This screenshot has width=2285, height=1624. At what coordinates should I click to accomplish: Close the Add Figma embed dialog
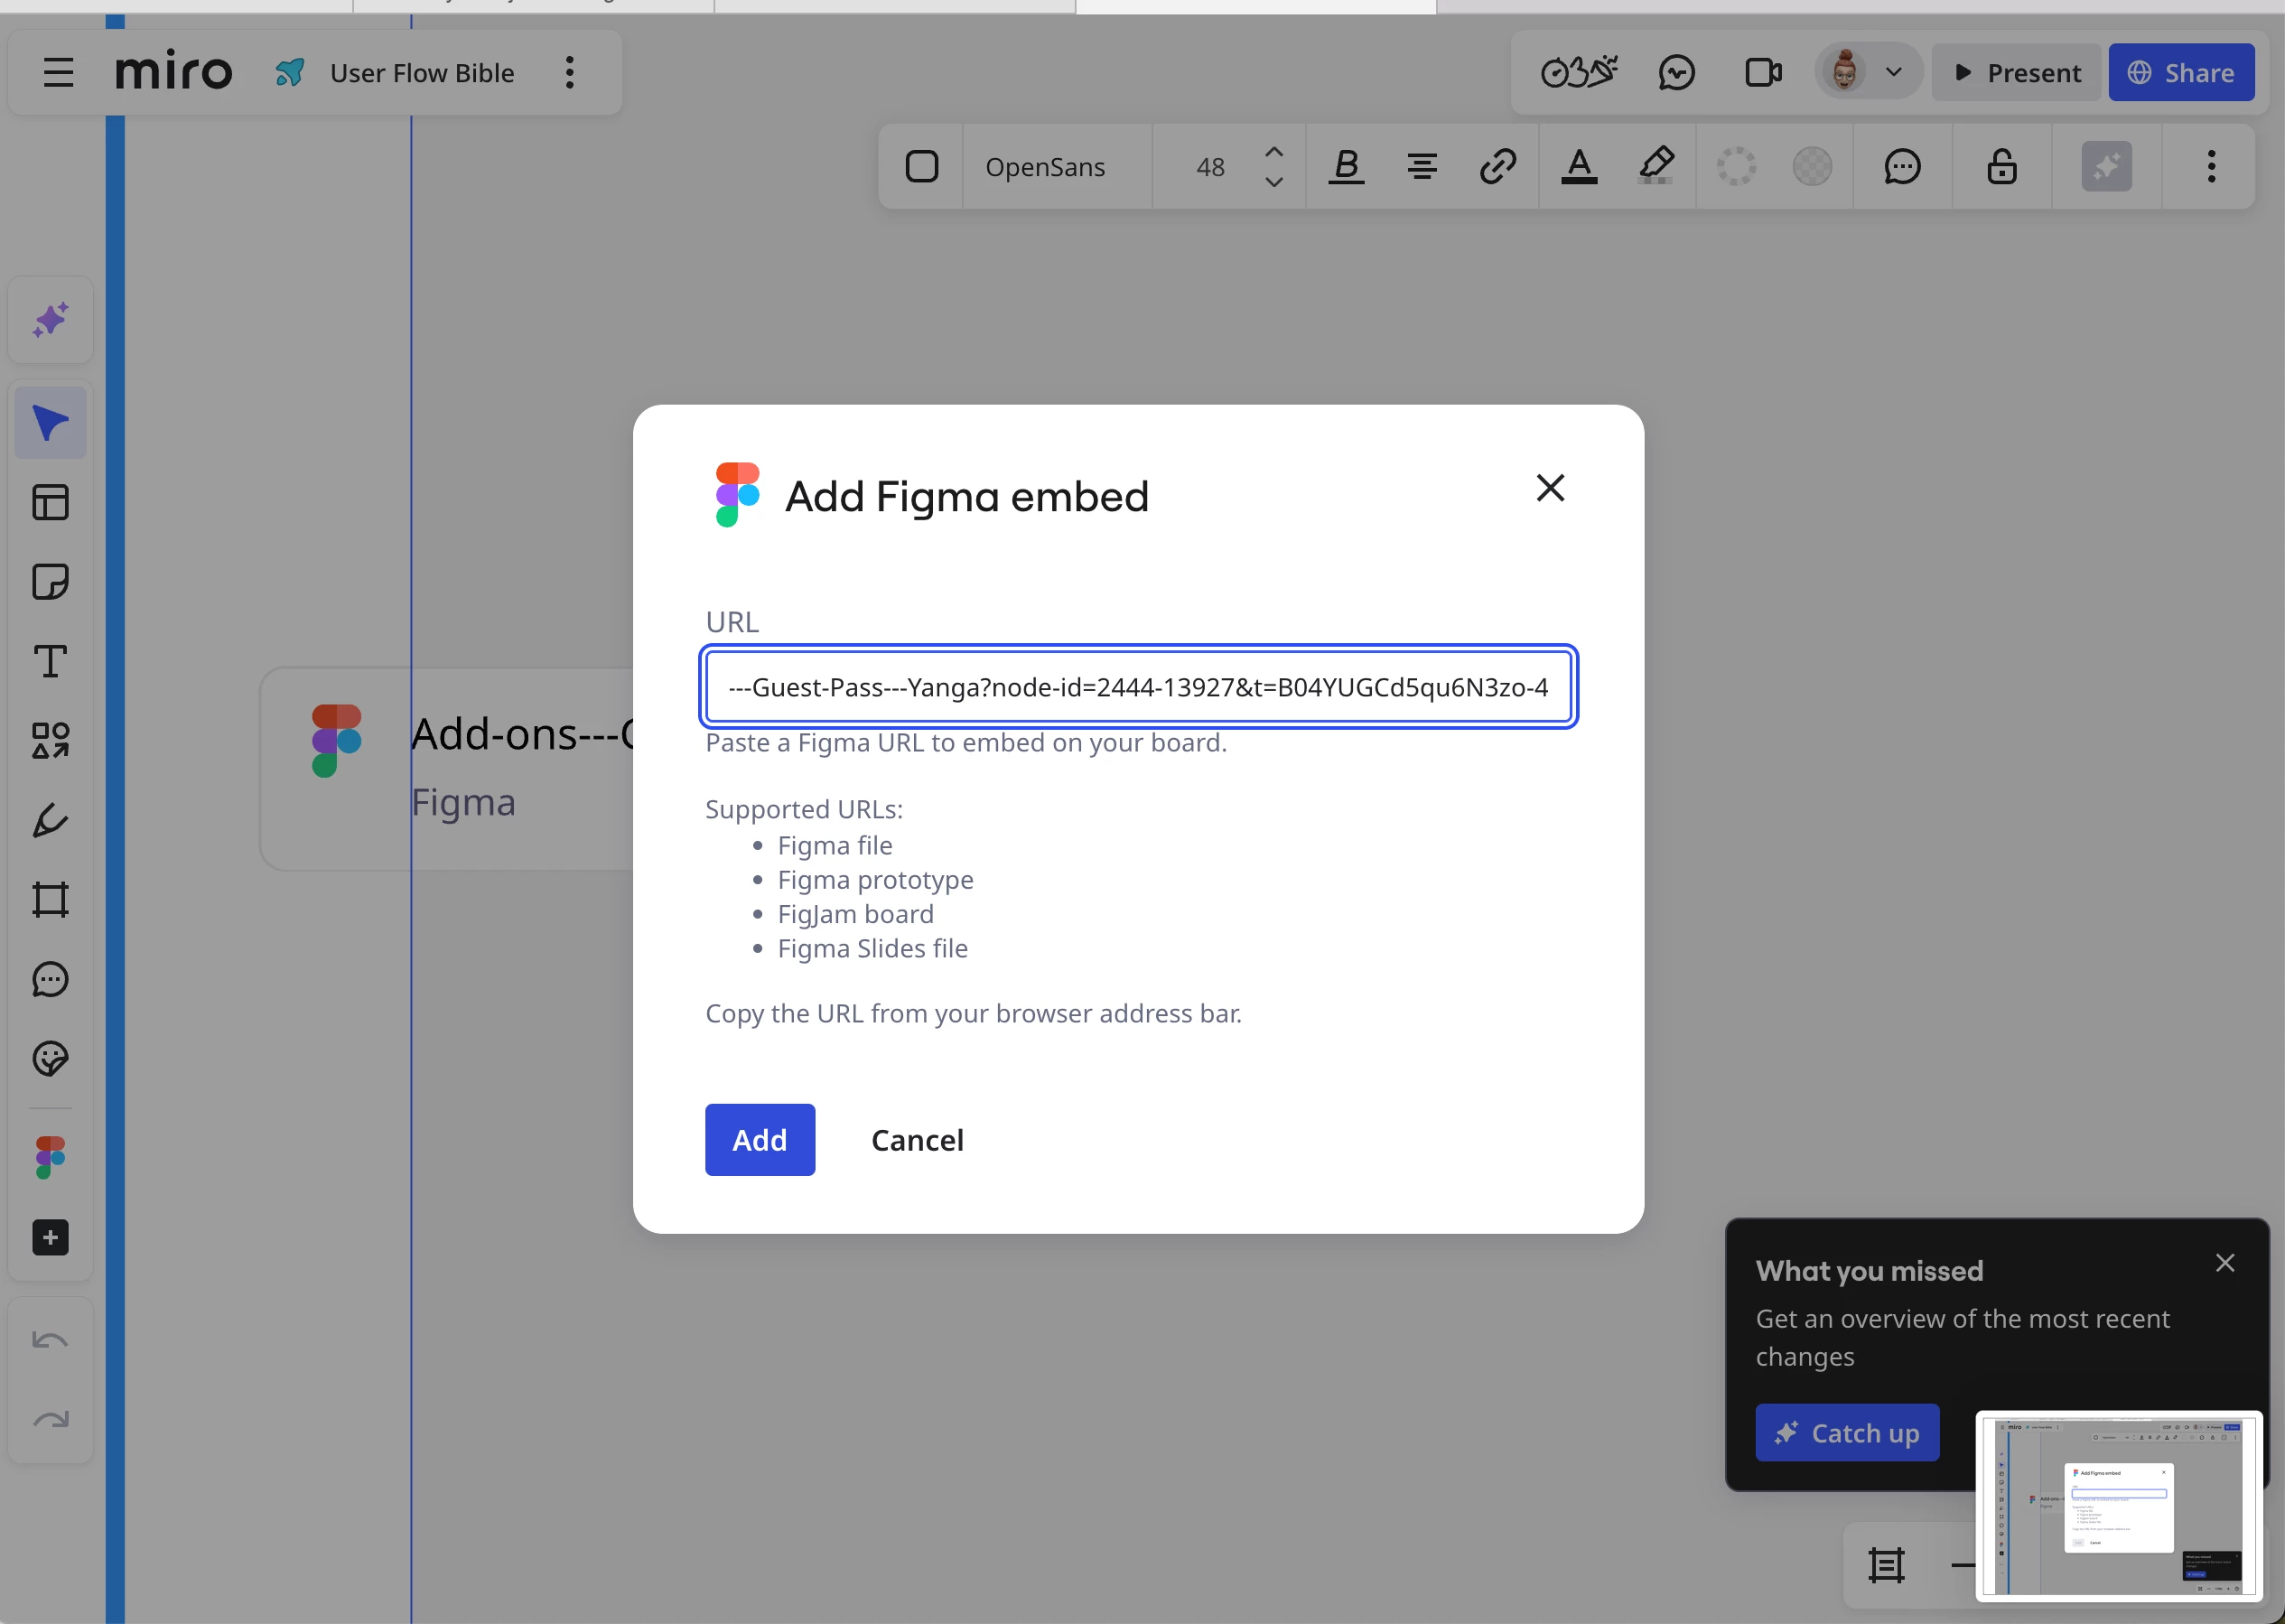pos(1550,488)
